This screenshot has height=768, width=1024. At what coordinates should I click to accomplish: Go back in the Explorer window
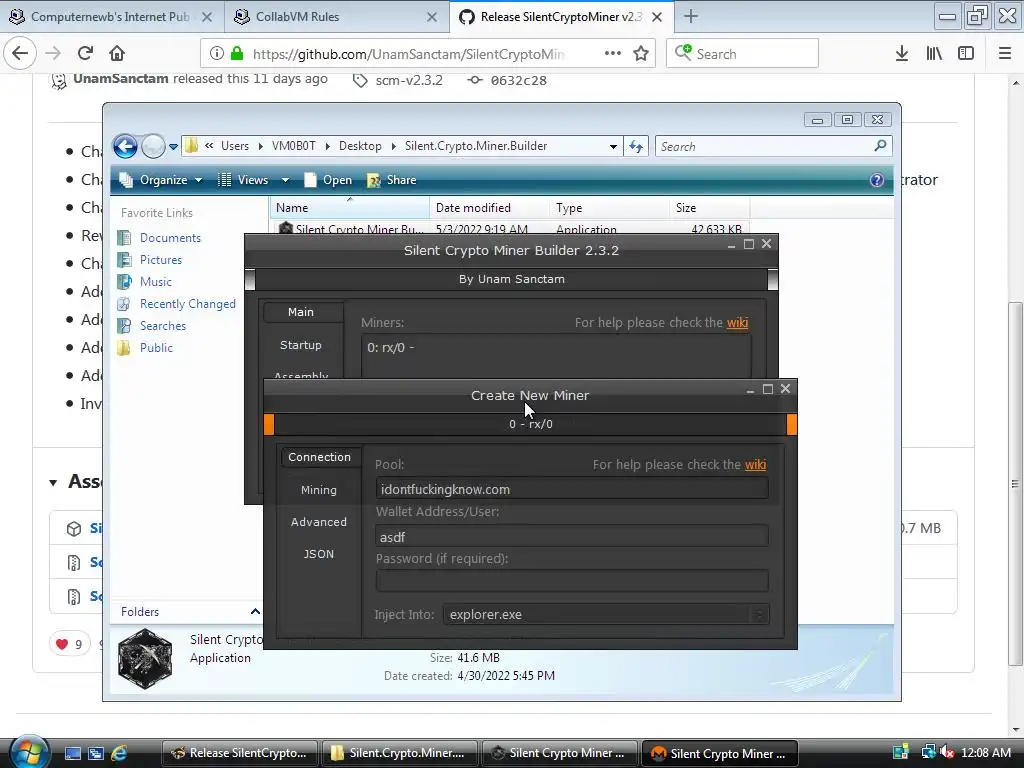[125, 146]
